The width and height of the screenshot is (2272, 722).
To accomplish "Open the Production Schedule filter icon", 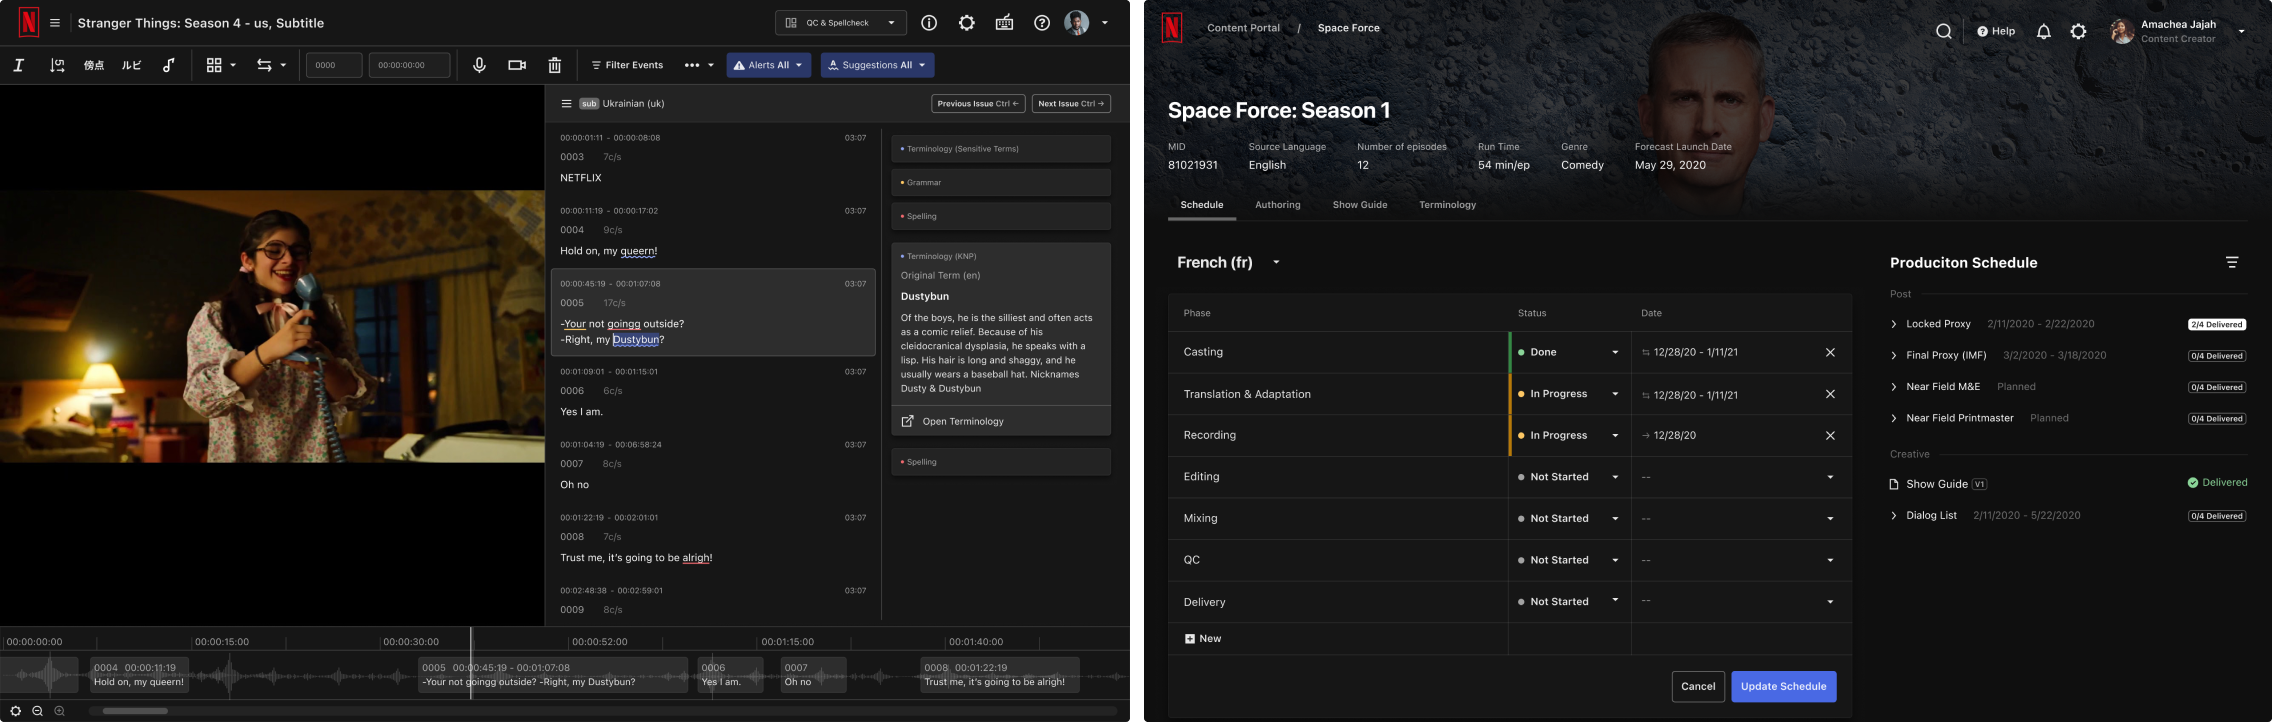I will coord(2232,262).
